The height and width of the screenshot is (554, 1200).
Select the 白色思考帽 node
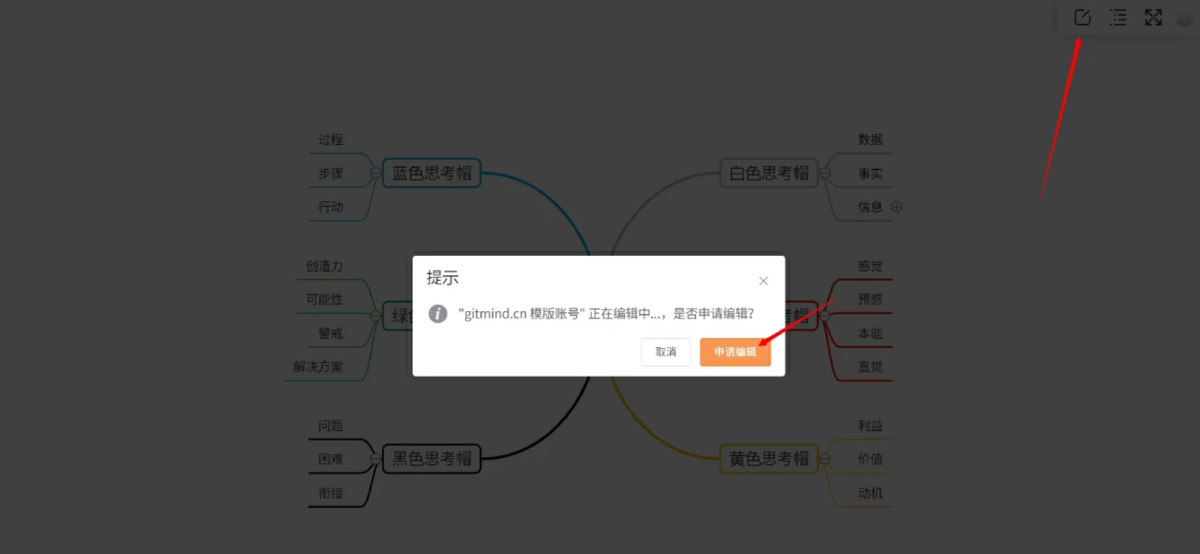pos(768,173)
